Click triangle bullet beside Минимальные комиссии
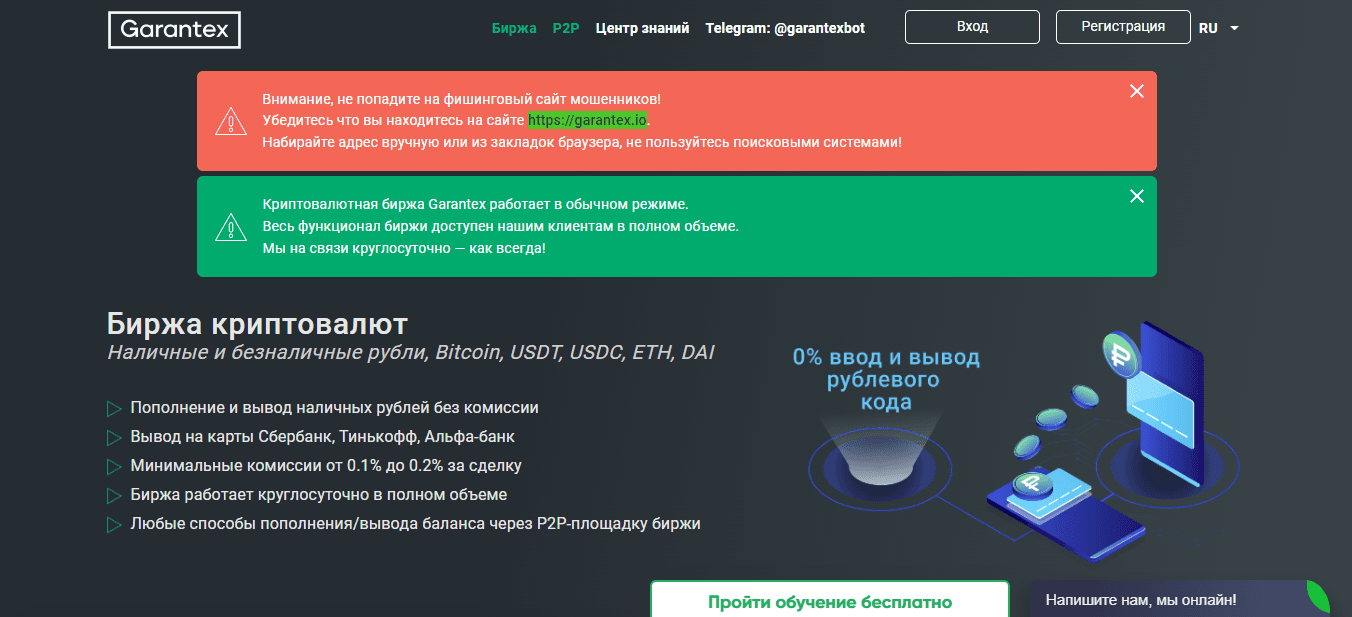 coord(114,466)
